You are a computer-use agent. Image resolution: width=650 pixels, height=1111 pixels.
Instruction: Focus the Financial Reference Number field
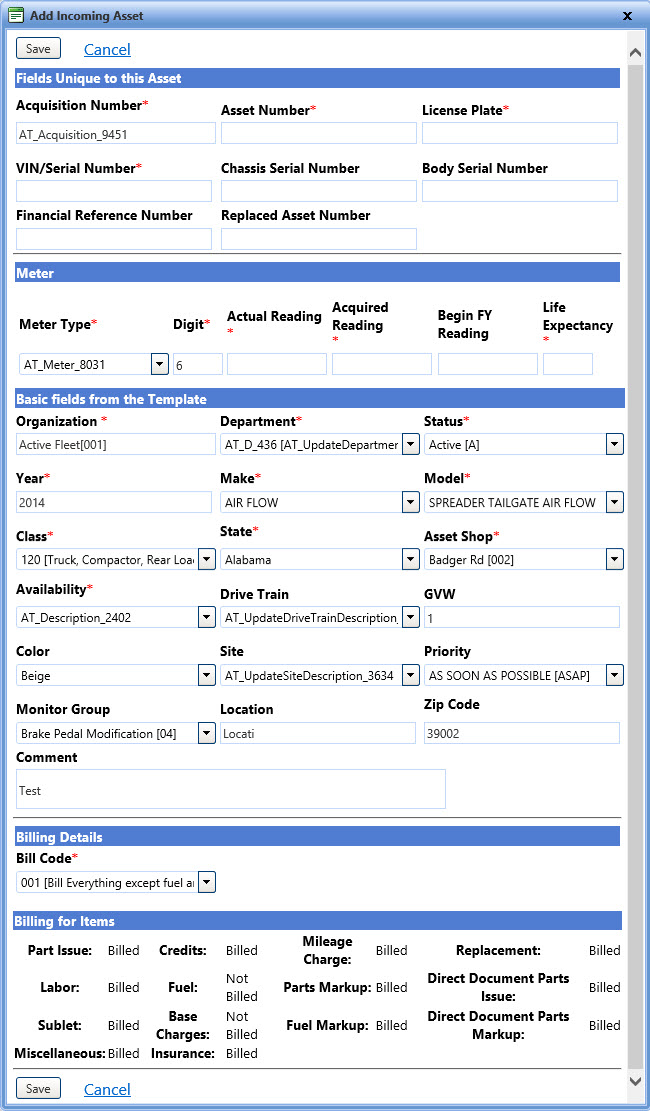point(113,239)
